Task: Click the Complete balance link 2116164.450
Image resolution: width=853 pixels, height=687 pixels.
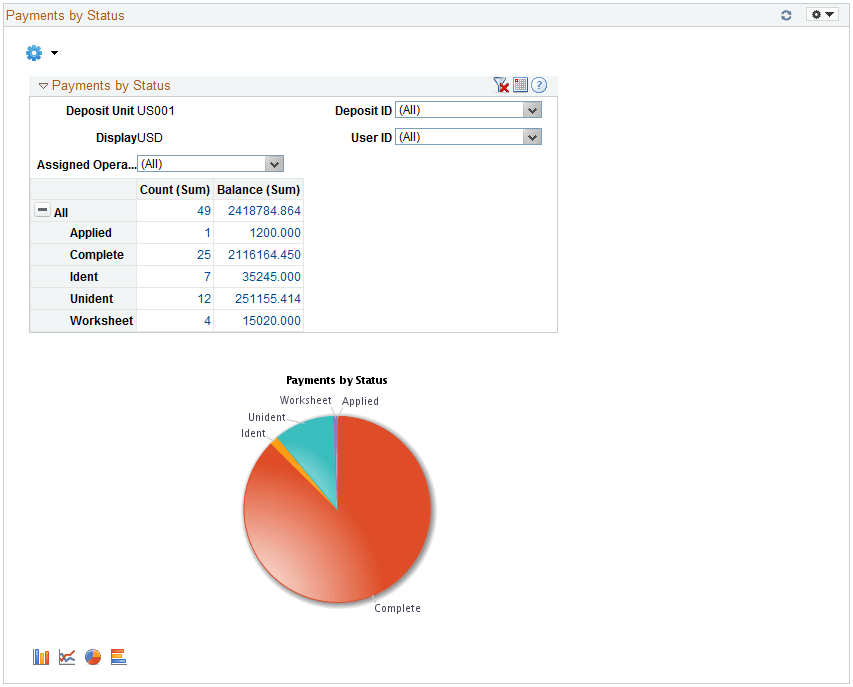Action: [x=265, y=254]
